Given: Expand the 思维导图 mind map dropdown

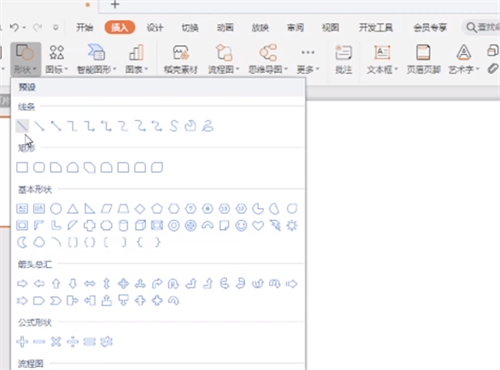Looking at the screenshot, I should [x=268, y=59].
